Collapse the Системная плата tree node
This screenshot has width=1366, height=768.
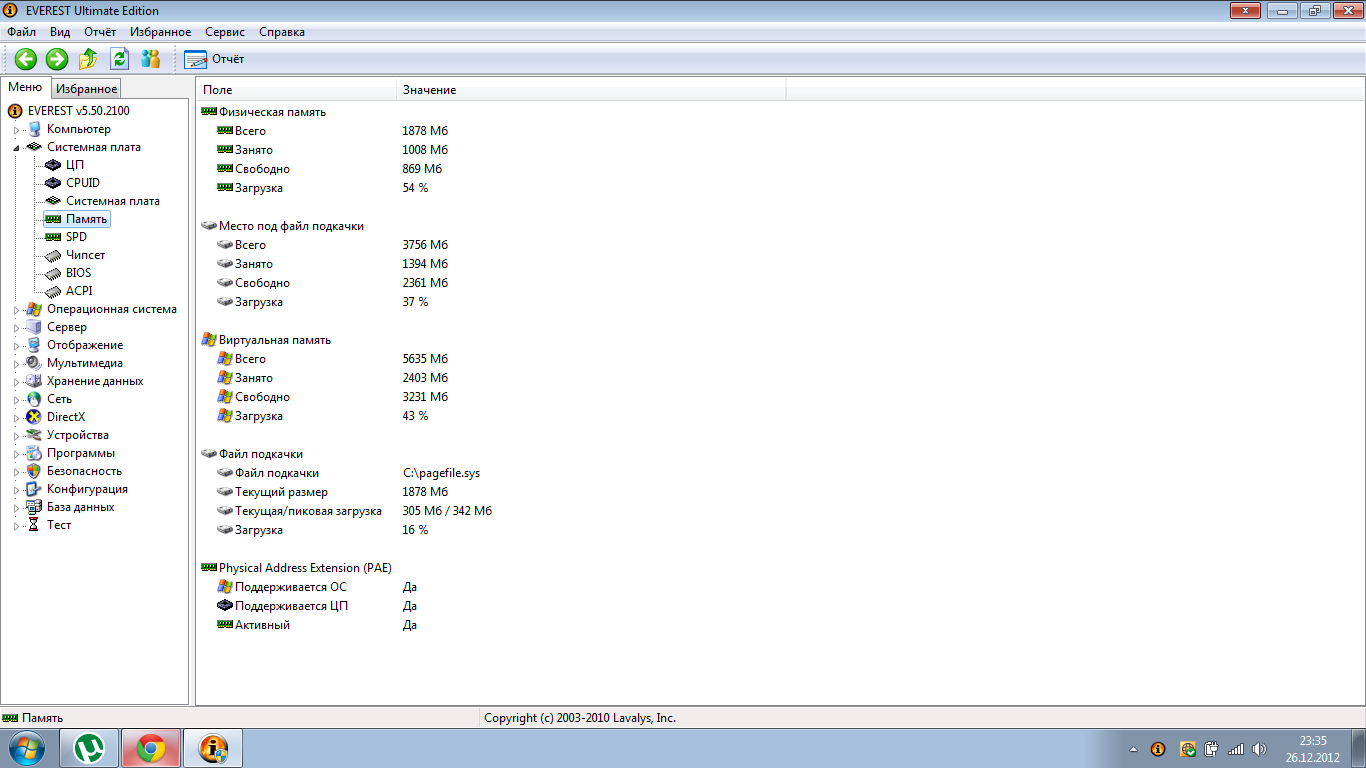click(x=16, y=148)
